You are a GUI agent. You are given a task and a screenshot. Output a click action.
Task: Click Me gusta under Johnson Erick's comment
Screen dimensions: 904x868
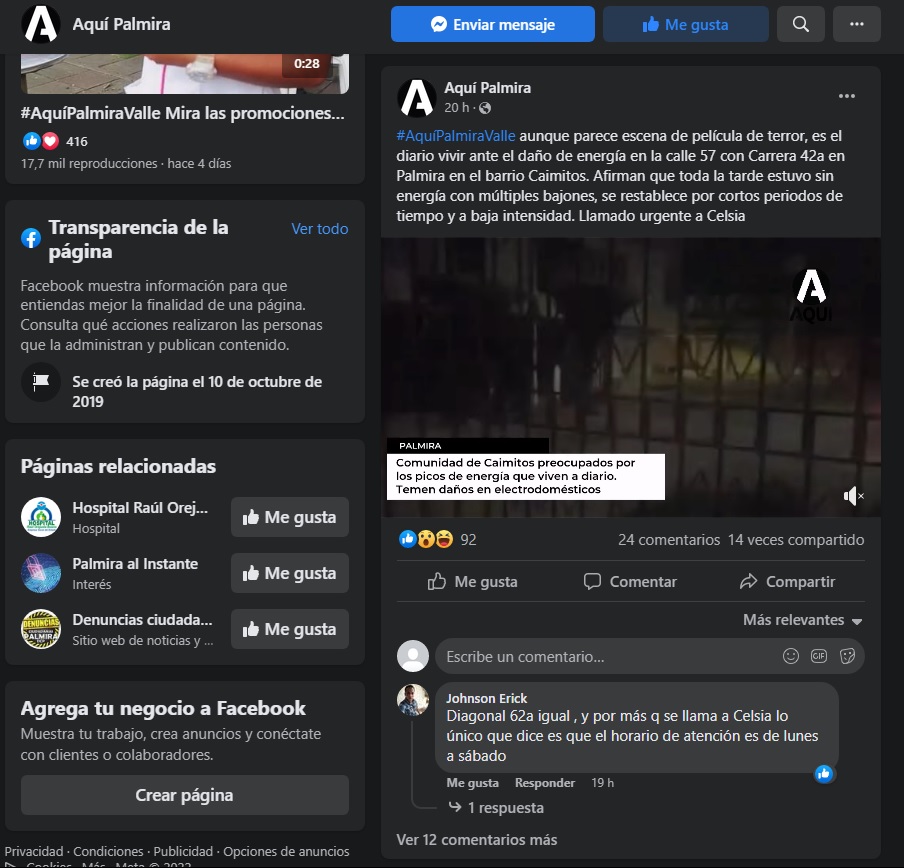[x=472, y=783]
